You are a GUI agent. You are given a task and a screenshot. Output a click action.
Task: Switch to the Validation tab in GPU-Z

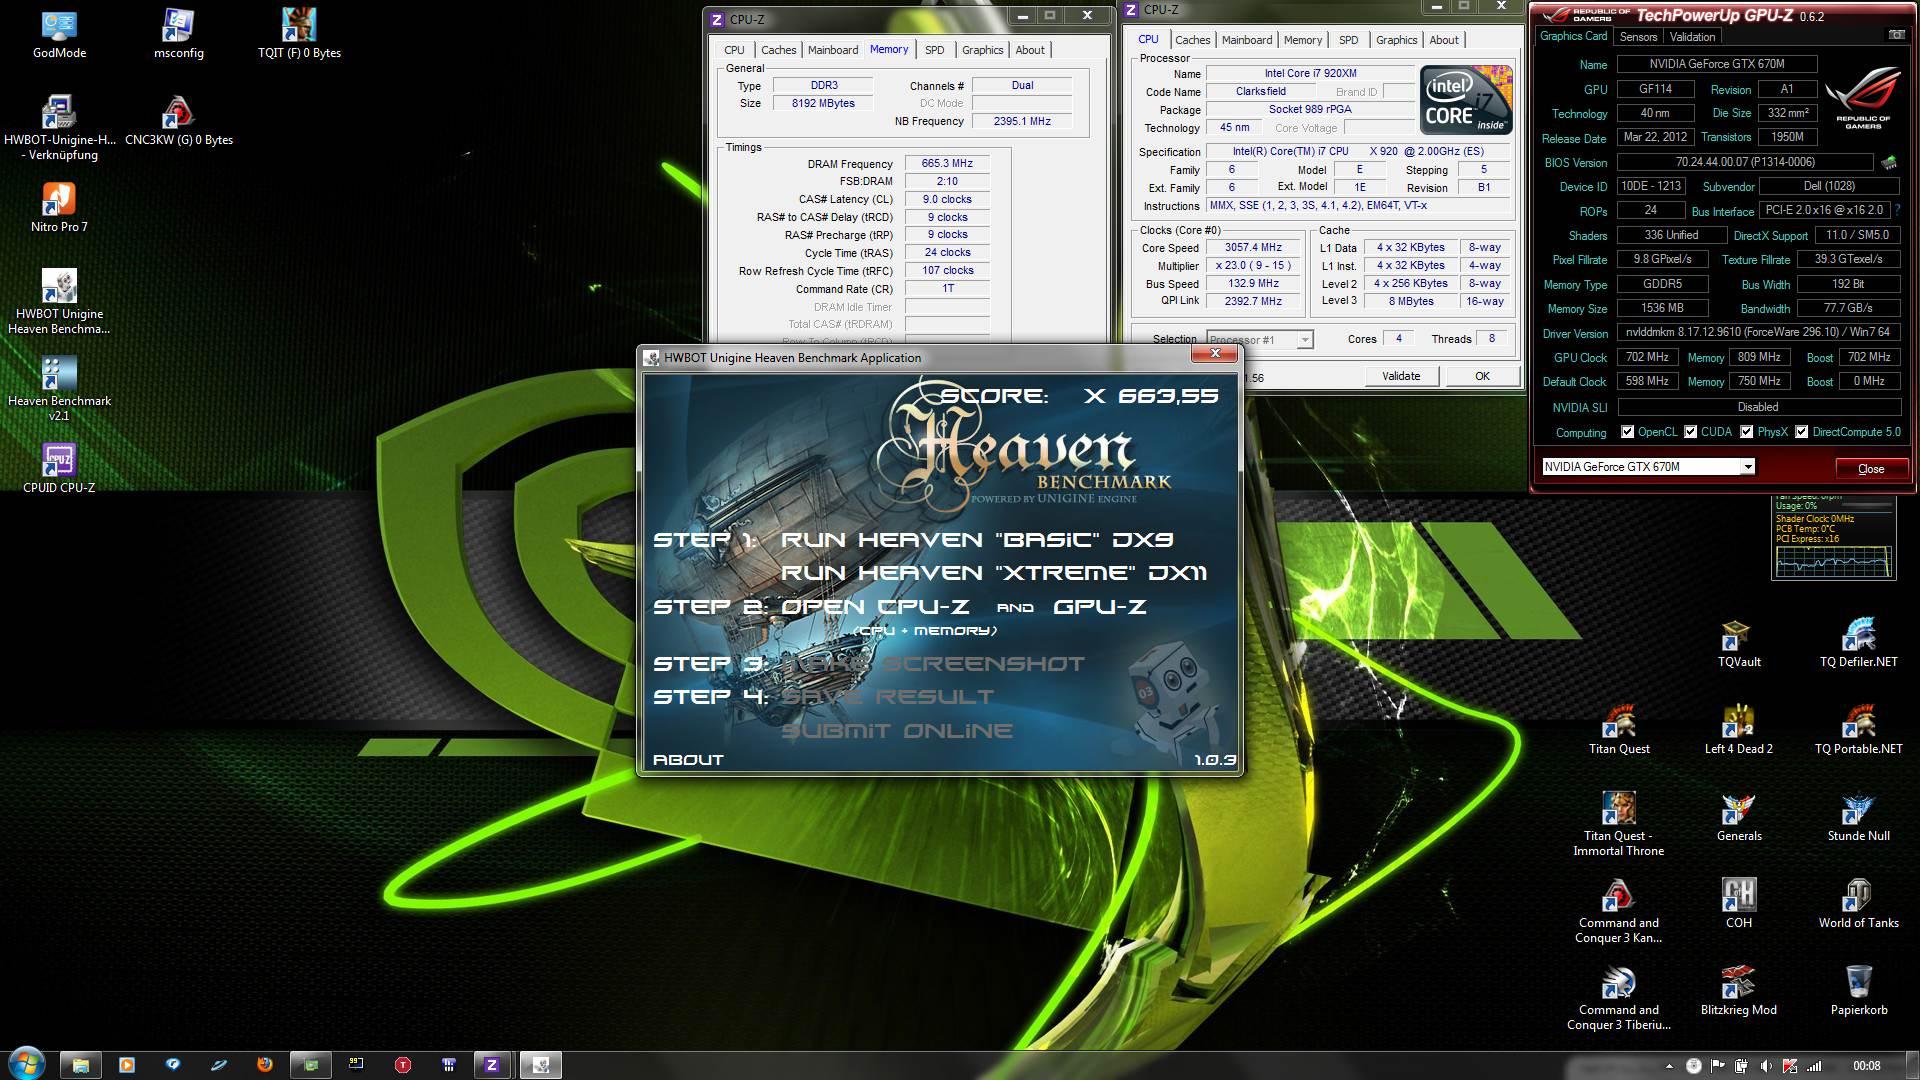coord(1693,37)
